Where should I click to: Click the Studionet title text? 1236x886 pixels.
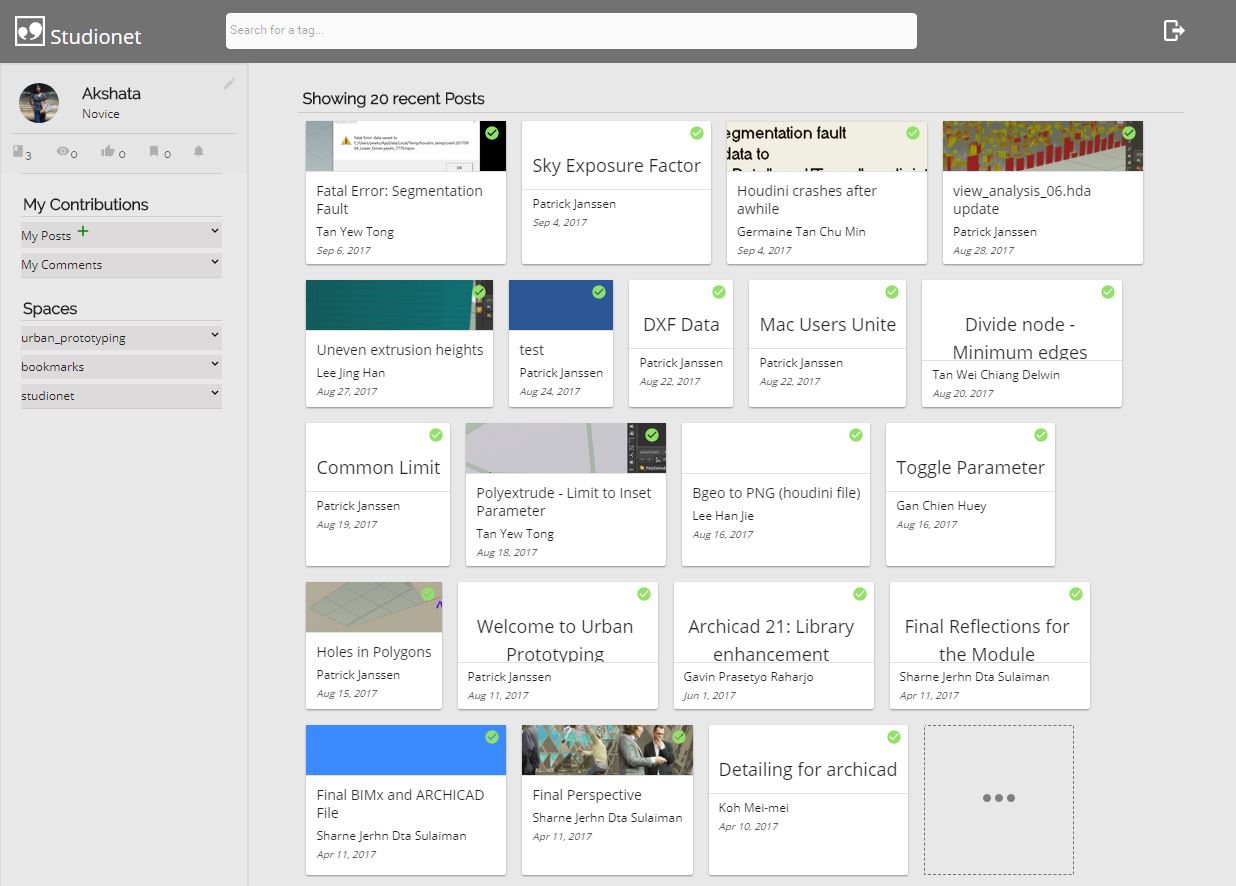point(96,37)
